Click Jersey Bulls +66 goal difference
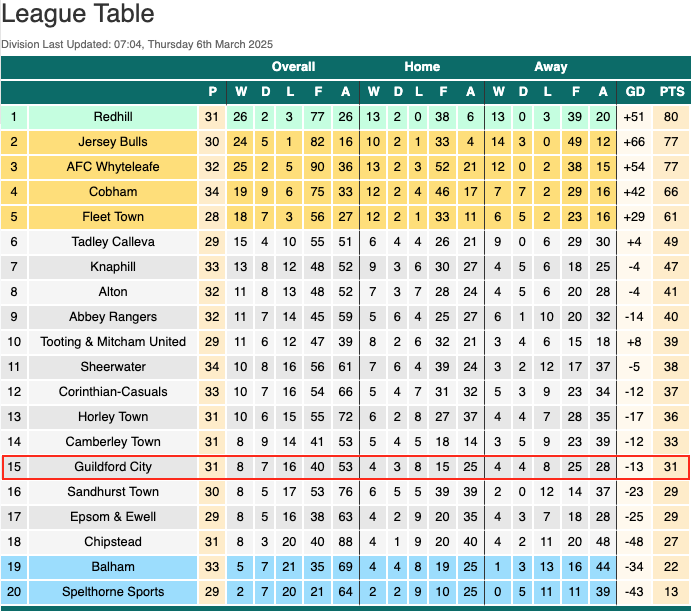Screen dimensions: 691x612 click(x=634, y=142)
